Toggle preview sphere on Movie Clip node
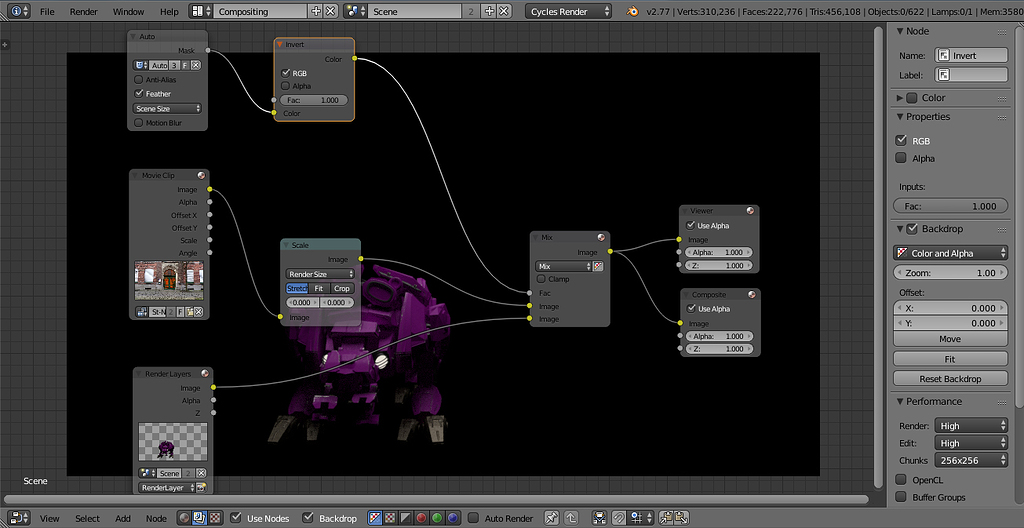This screenshot has width=1024, height=528. coord(201,175)
